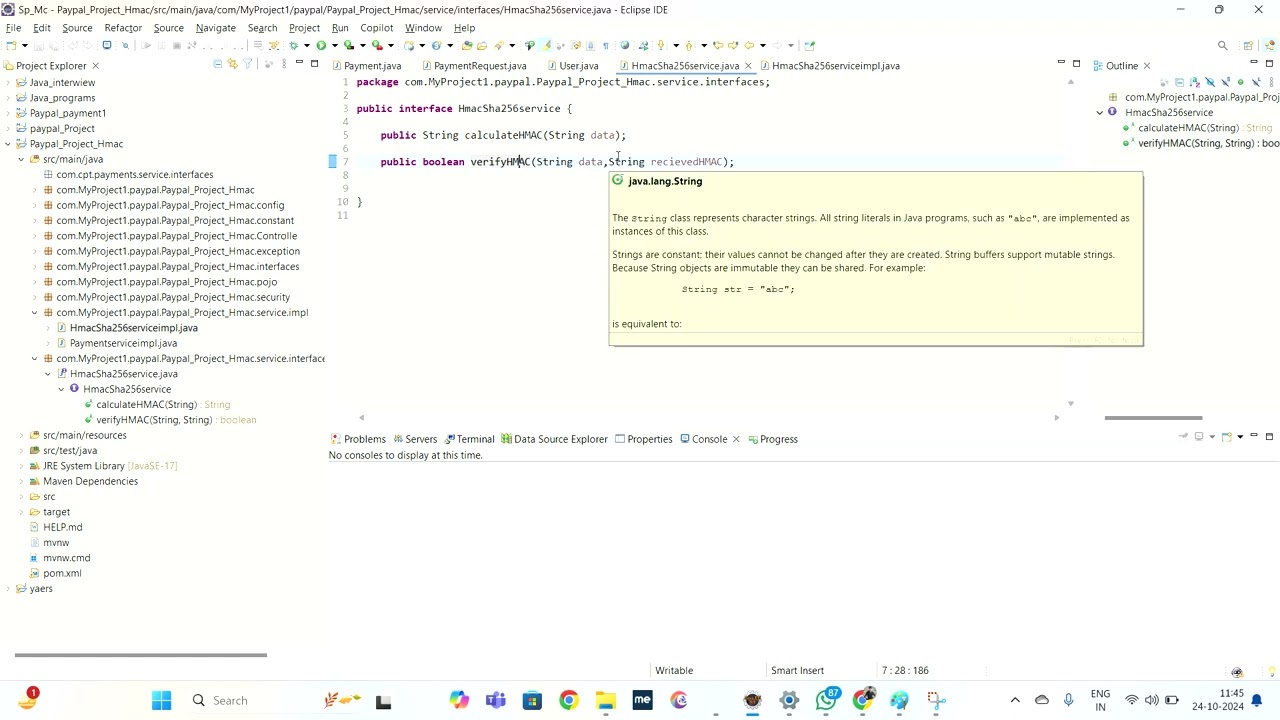Toggle Sort alphabetically in Outline view
The height and width of the screenshot is (720, 1280).
1194,82
